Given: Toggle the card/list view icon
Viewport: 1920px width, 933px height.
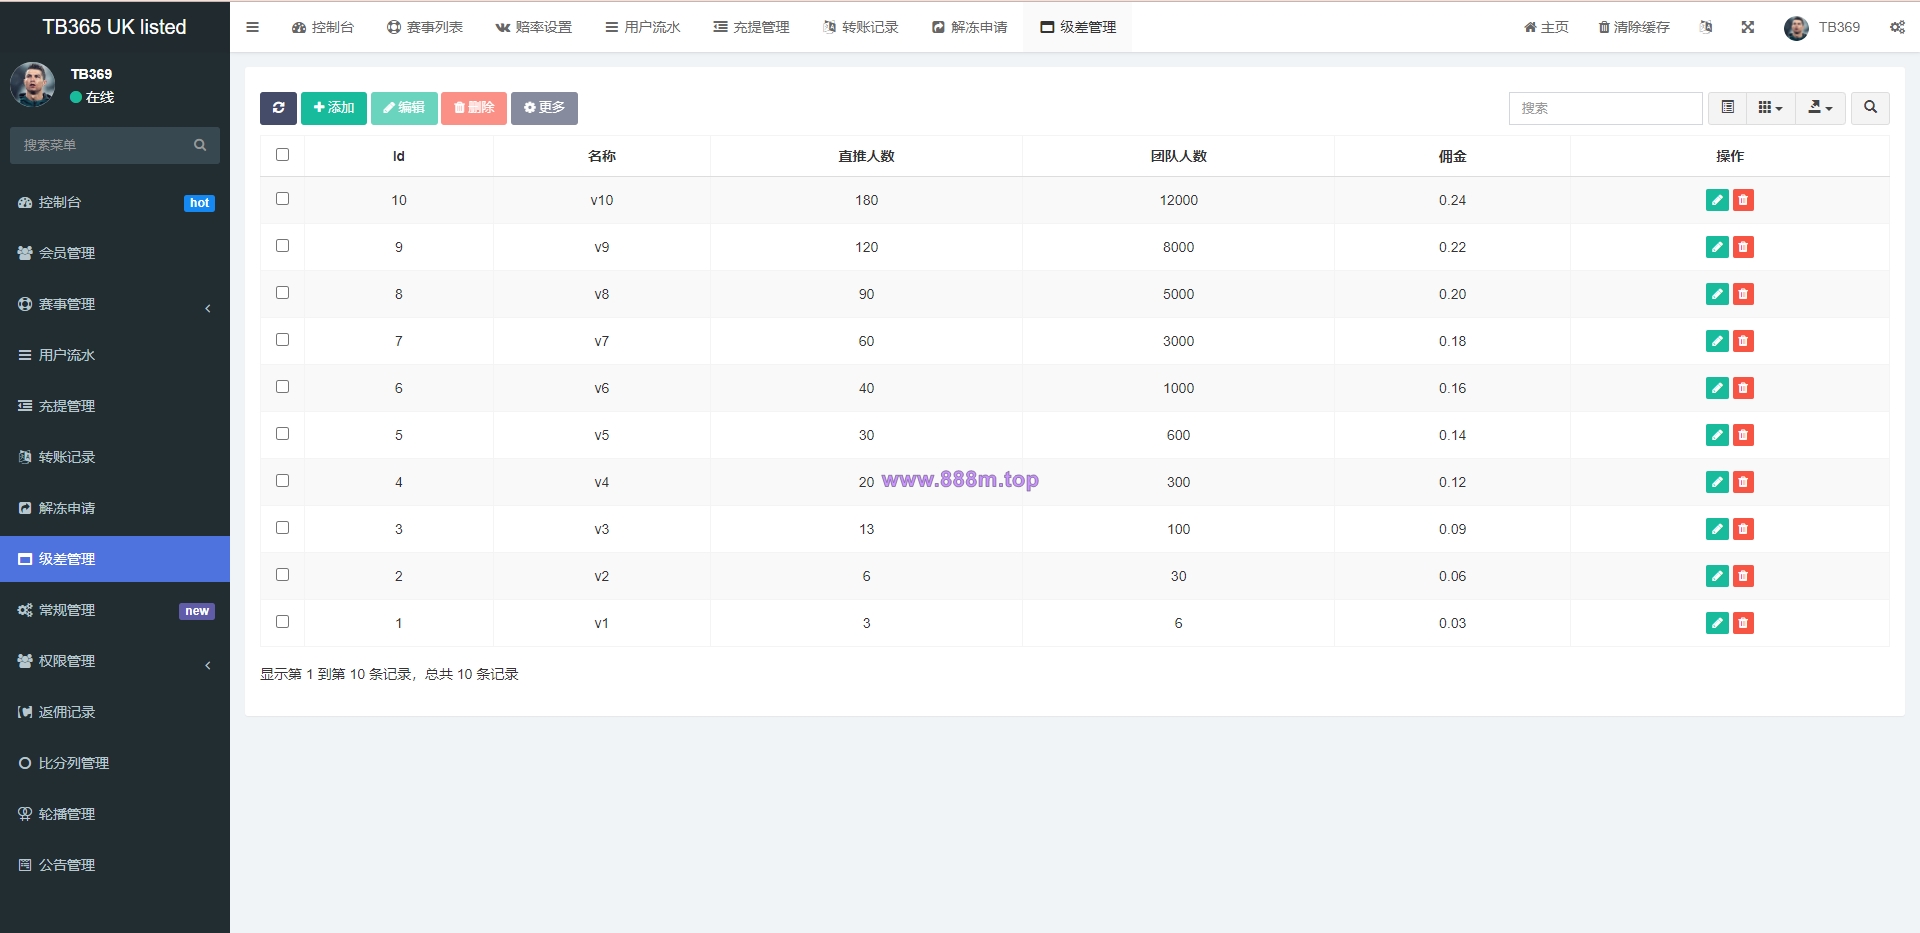Looking at the screenshot, I should pyautogui.click(x=1727, y=108).
